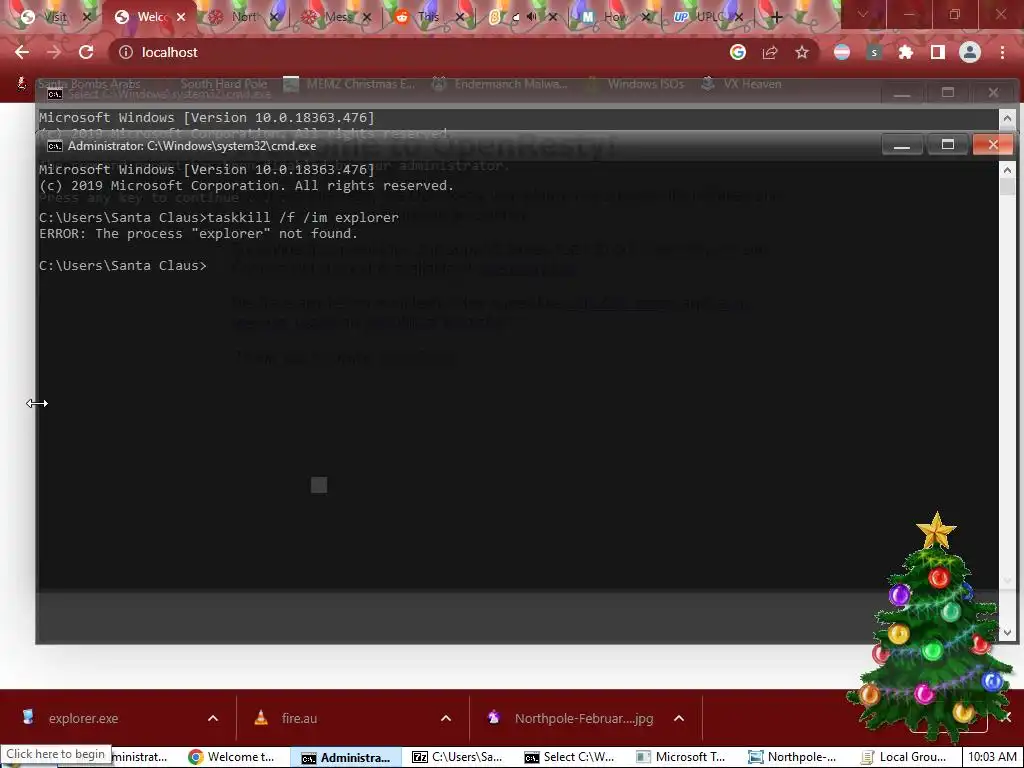The width and height of the screenshot is (1024, 768).
Task: Expand explorer.exe download options chevron
Action: tap(213, 718)
